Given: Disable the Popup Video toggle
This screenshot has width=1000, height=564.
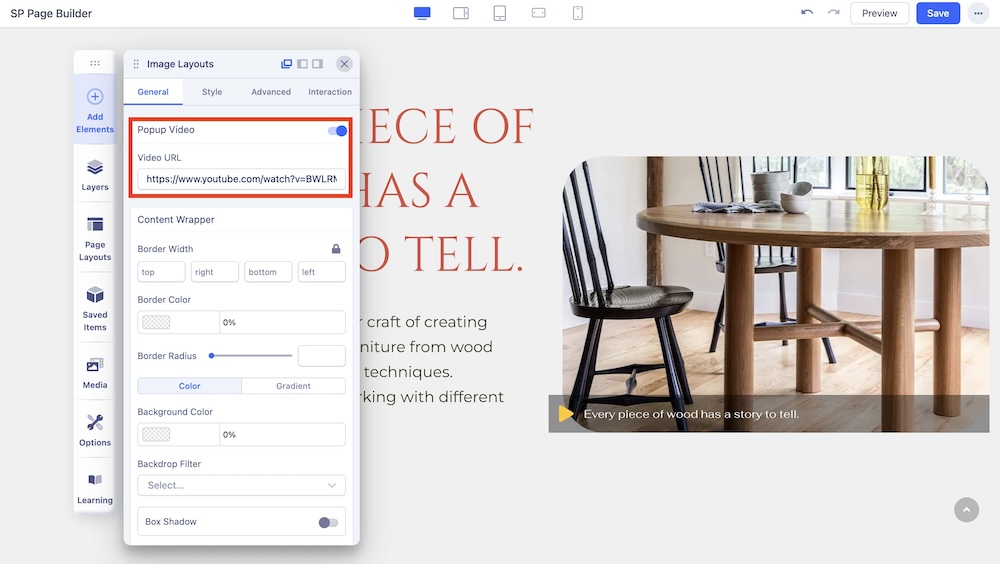Looking at the screenshot, I should (x=337, y=130).
